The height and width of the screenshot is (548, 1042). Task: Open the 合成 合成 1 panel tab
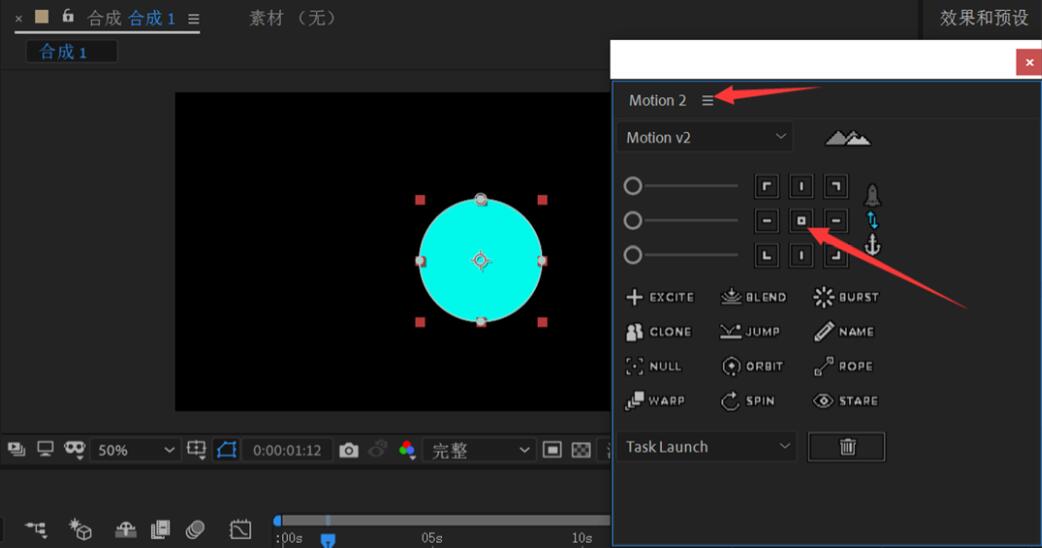click(x=132, y=18)
